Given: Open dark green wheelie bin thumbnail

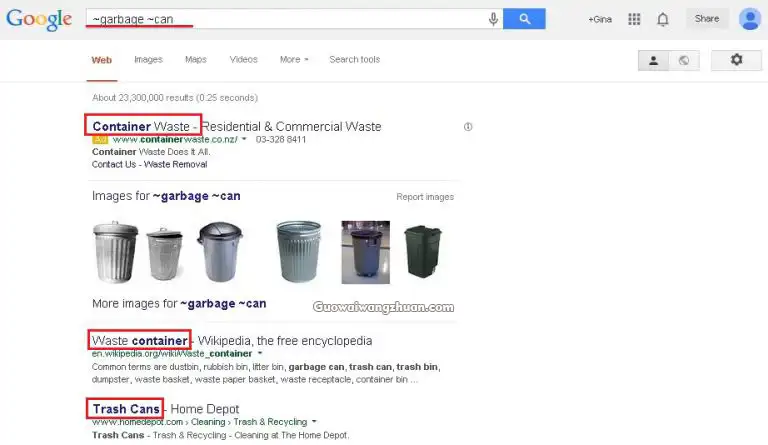Looking at the screenshot, I should click(423, 252).
